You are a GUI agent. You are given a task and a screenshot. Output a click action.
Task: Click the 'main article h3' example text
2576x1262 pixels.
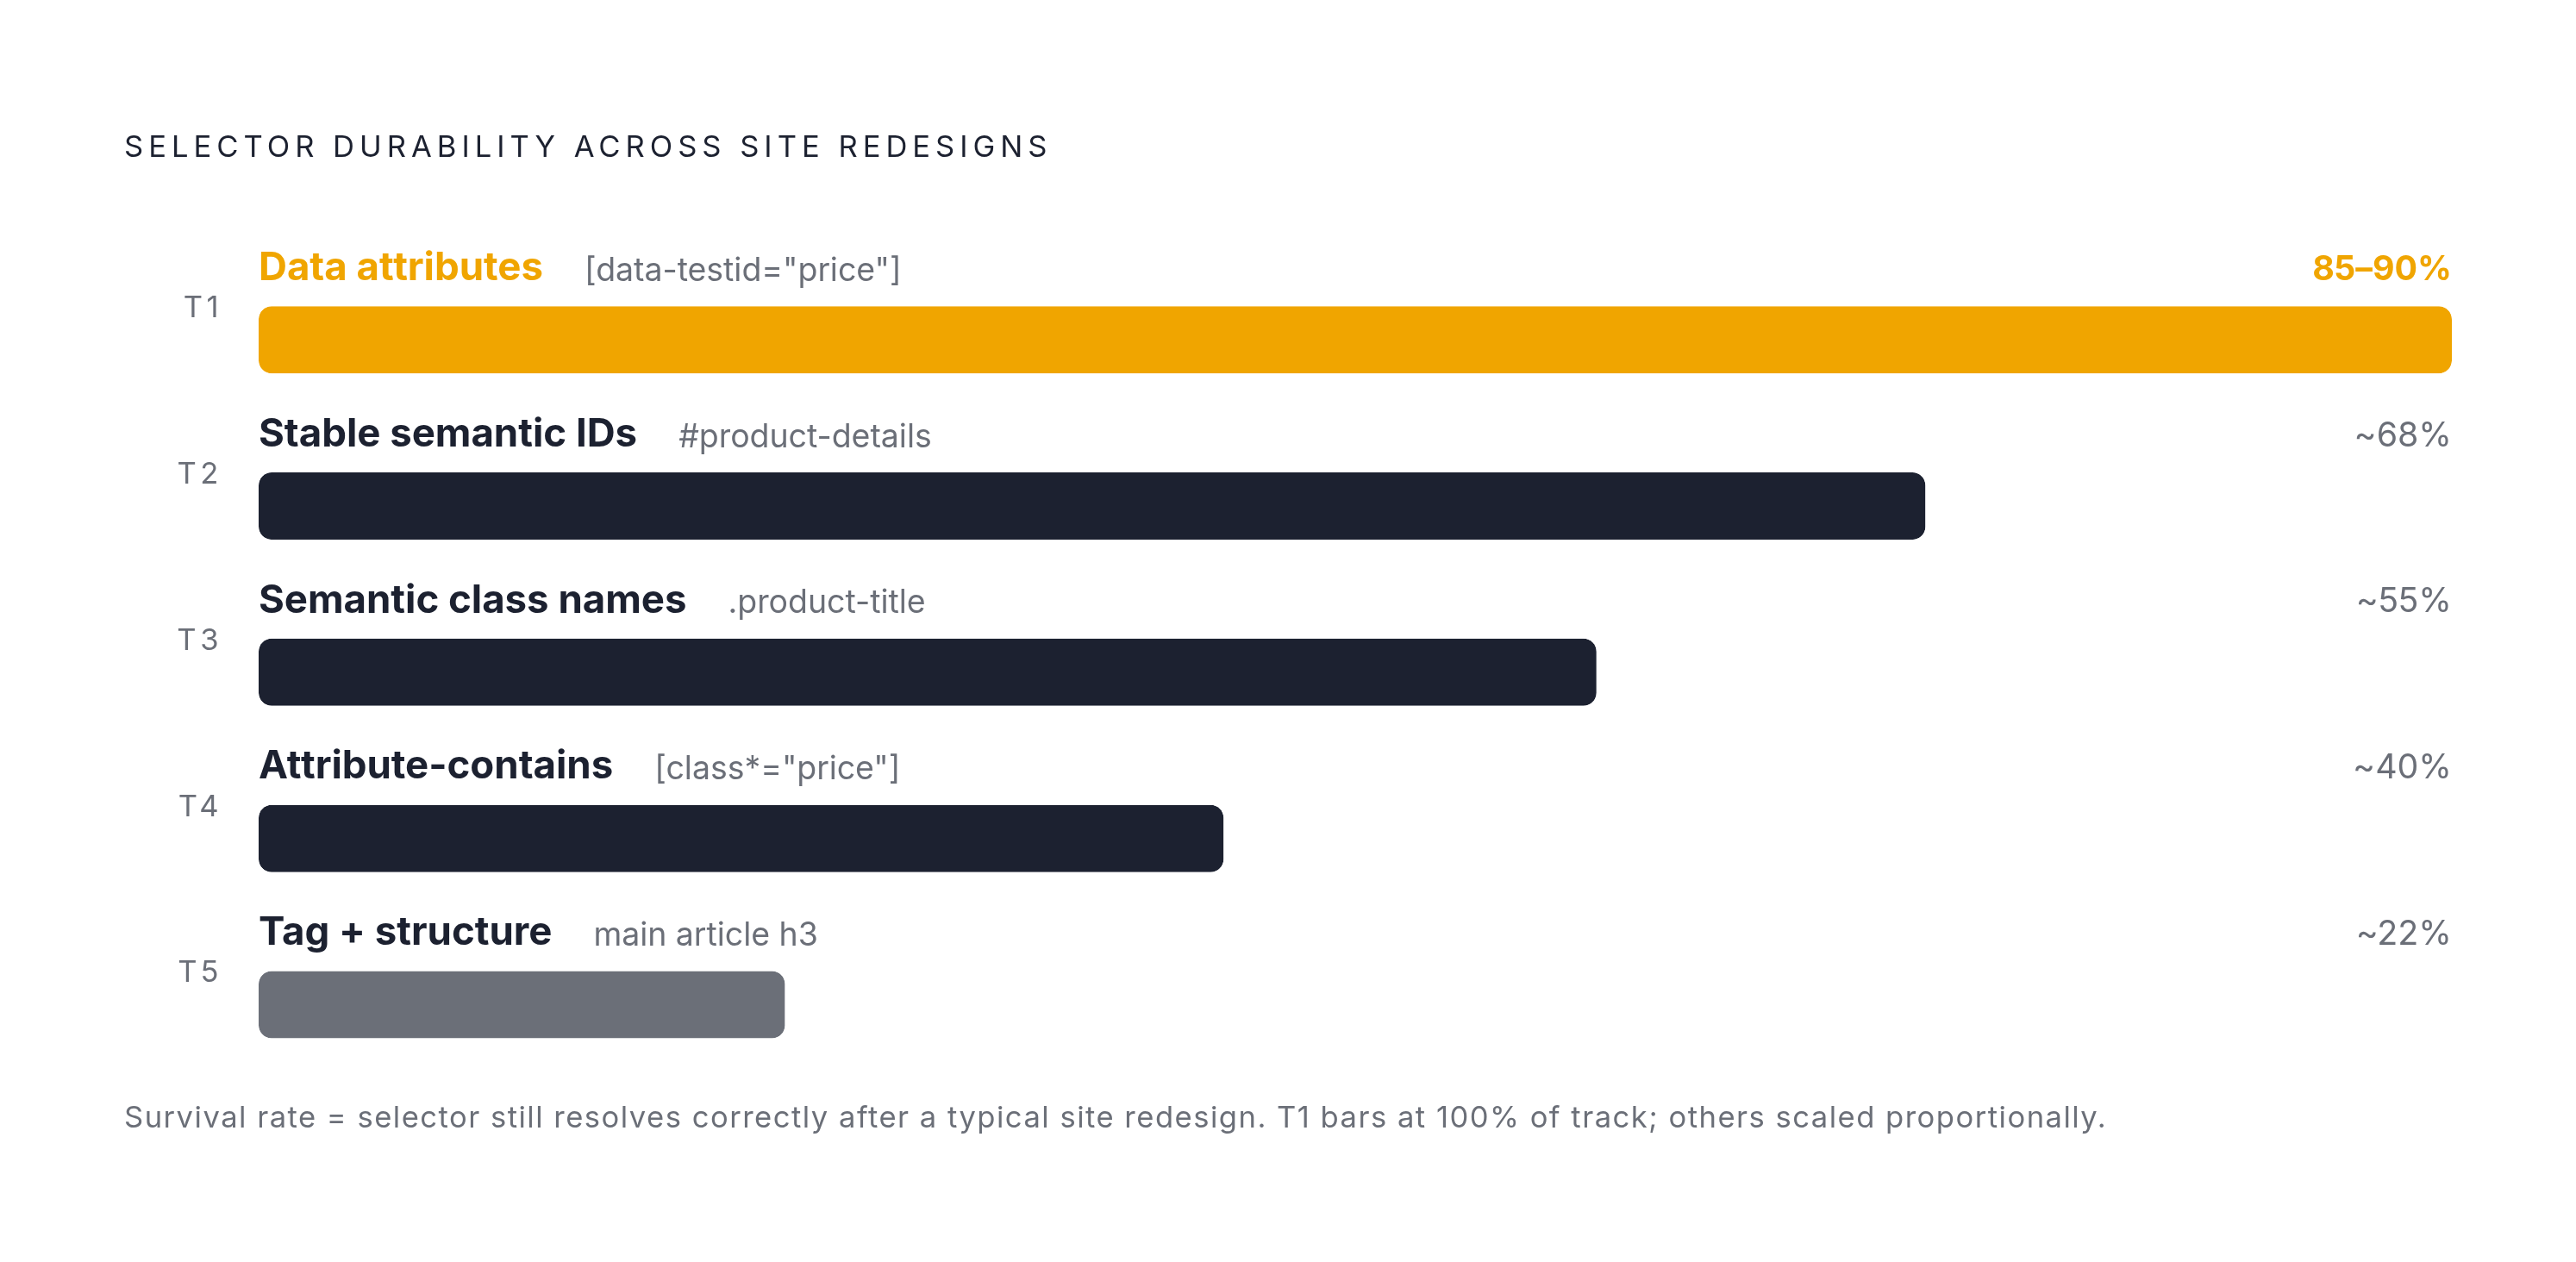[x=705, y=934]
